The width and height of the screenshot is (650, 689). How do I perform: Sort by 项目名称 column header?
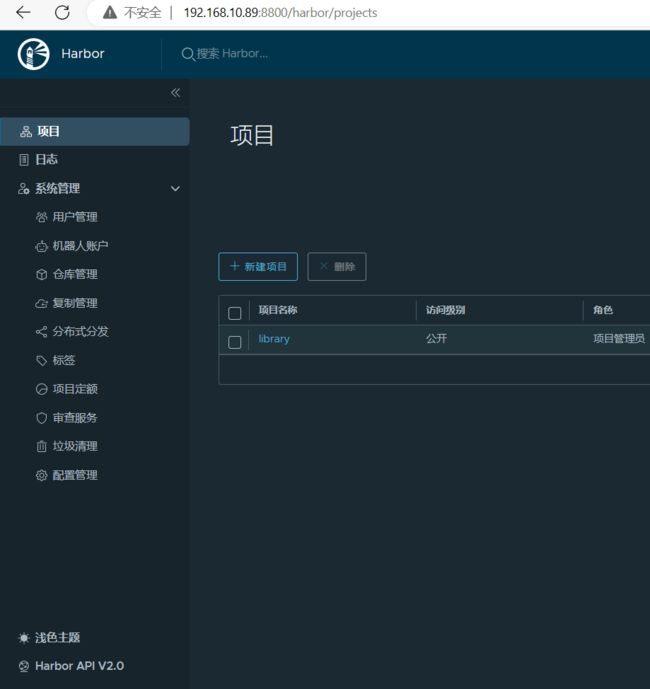pyautogui.click(x=278, y=310)
